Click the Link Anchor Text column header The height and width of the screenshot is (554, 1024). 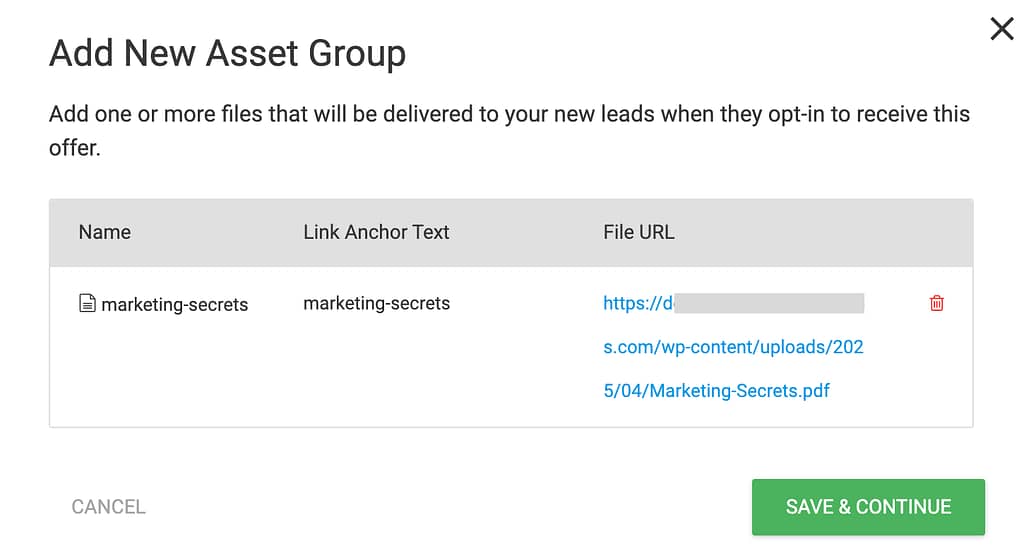[376, 232]
